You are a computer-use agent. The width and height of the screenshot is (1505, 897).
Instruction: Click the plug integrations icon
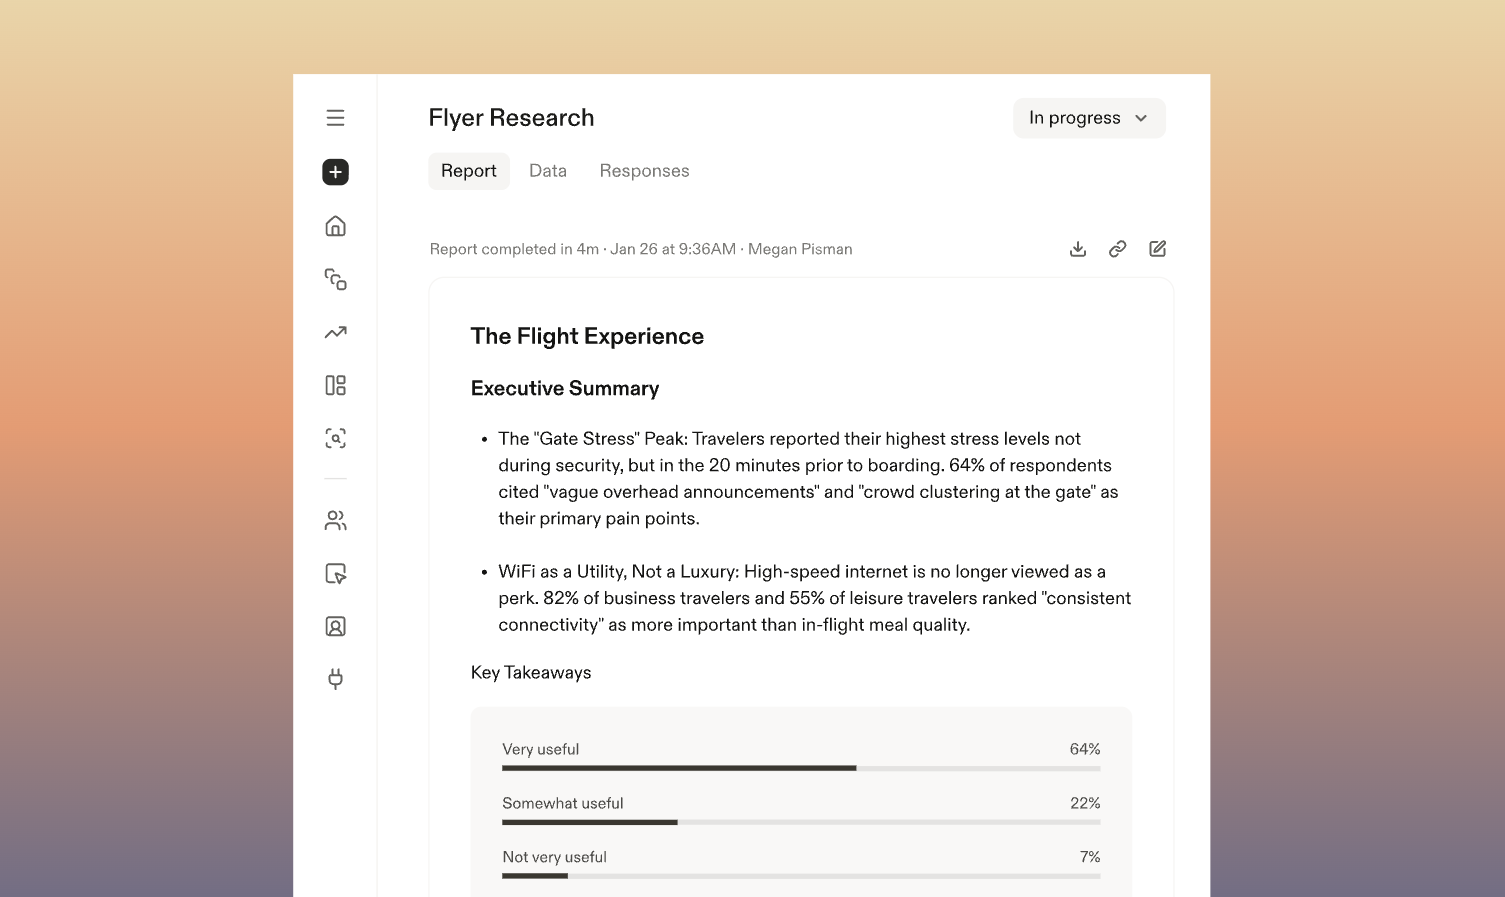point(335,679)
